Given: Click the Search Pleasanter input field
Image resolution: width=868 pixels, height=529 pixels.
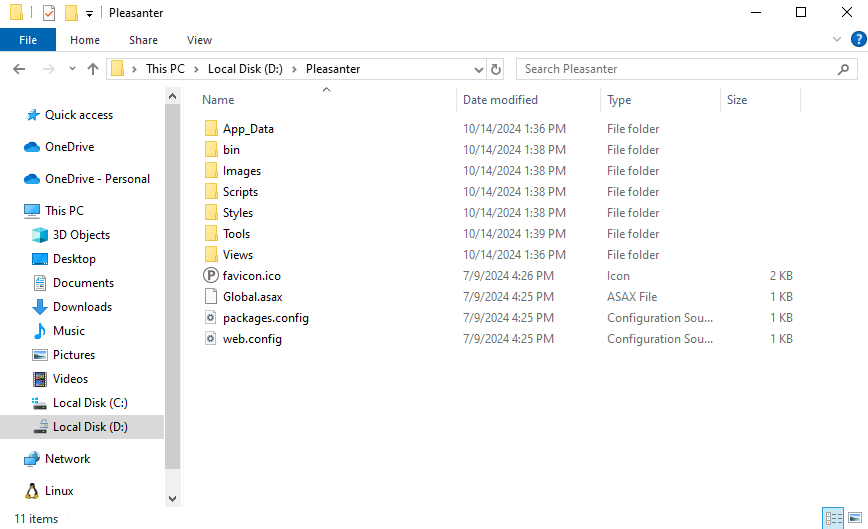Looking at the screenshot, I should coord(675,69).
